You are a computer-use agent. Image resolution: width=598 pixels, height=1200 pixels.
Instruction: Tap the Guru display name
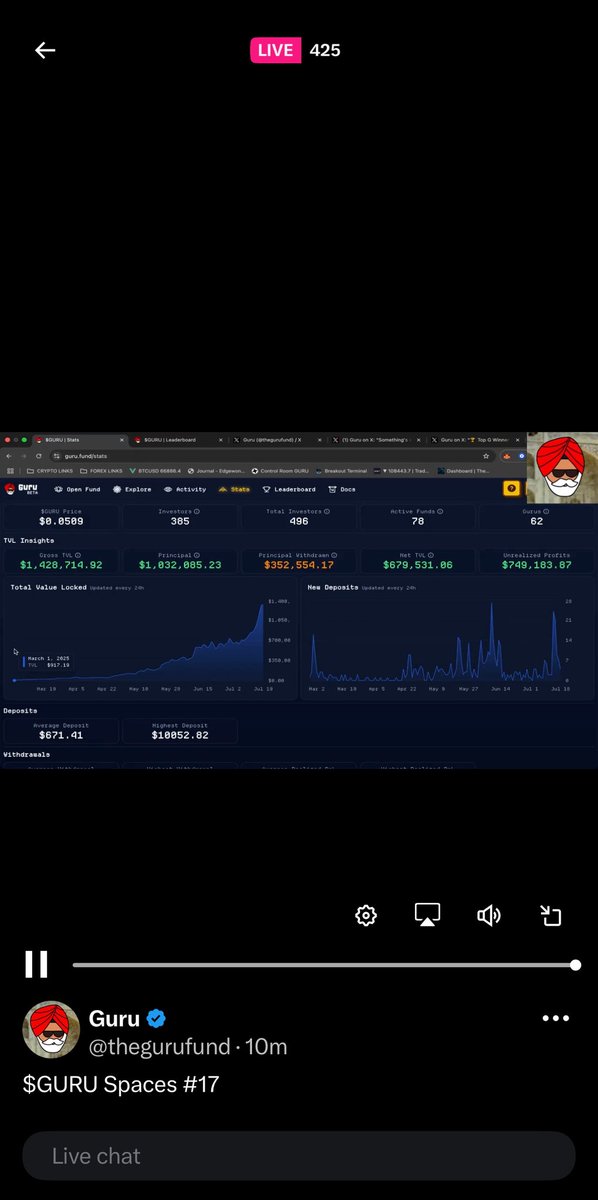(x=114, y=1019)
